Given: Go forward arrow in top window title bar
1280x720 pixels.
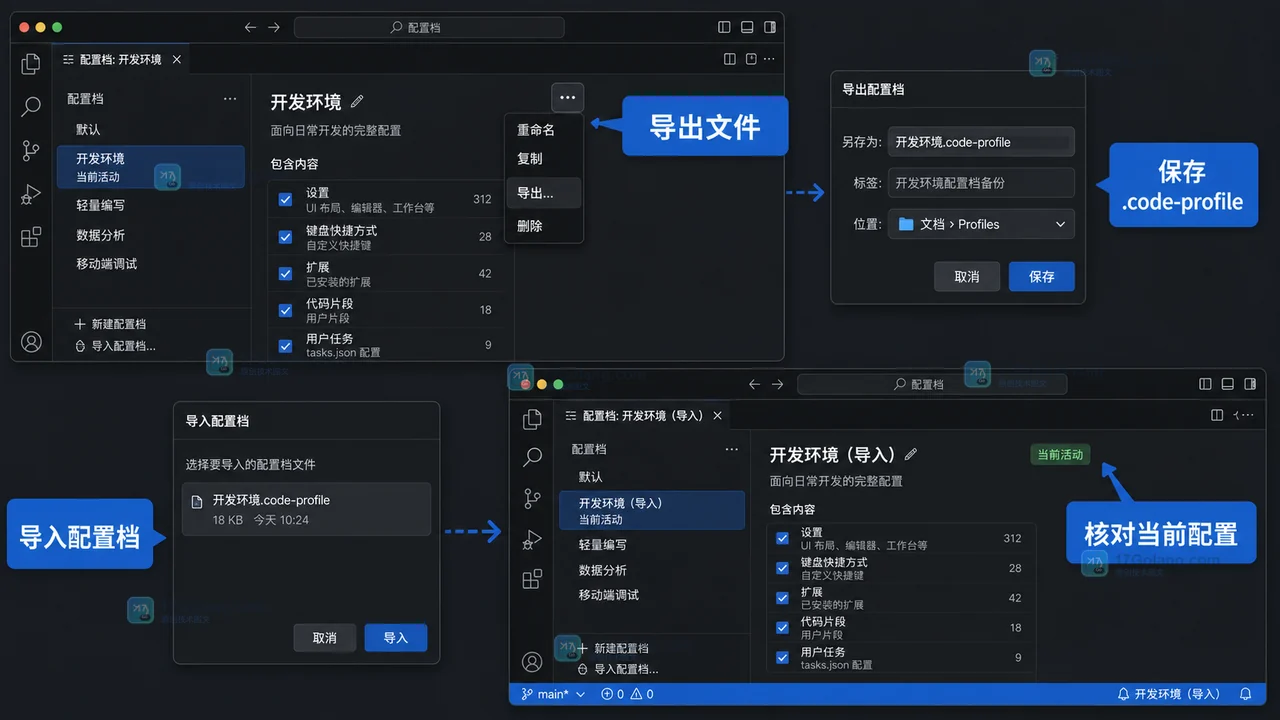Looking at the screenshot, I should pos(274,28).
